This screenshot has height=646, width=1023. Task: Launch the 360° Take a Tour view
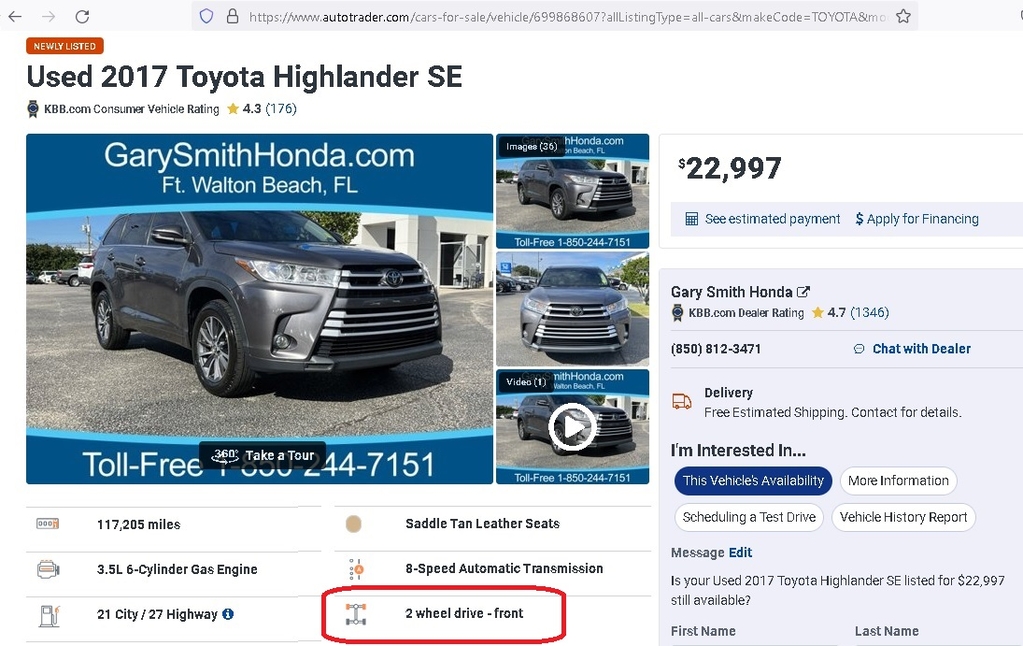[x=263, y=455]
